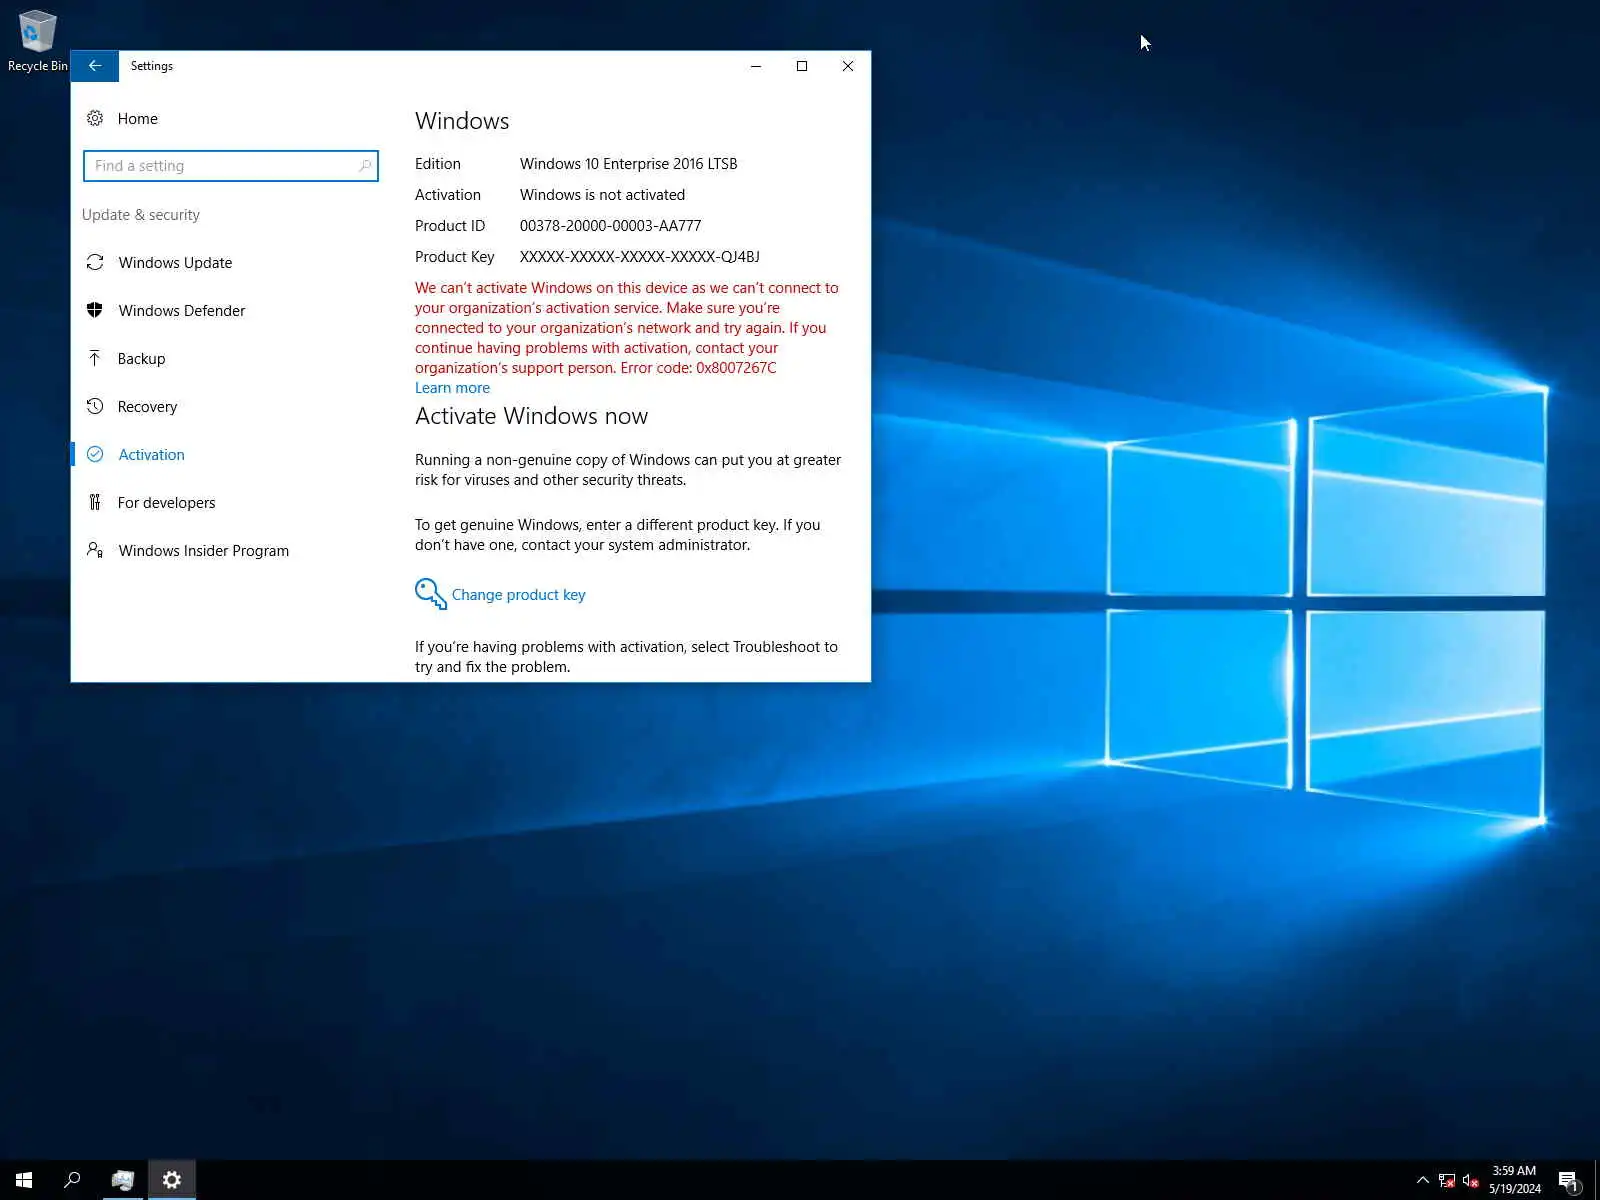This screenshot has height=1200, width=1600.
Task: Click the Update & security heading
Action: [x=141, y=215]
